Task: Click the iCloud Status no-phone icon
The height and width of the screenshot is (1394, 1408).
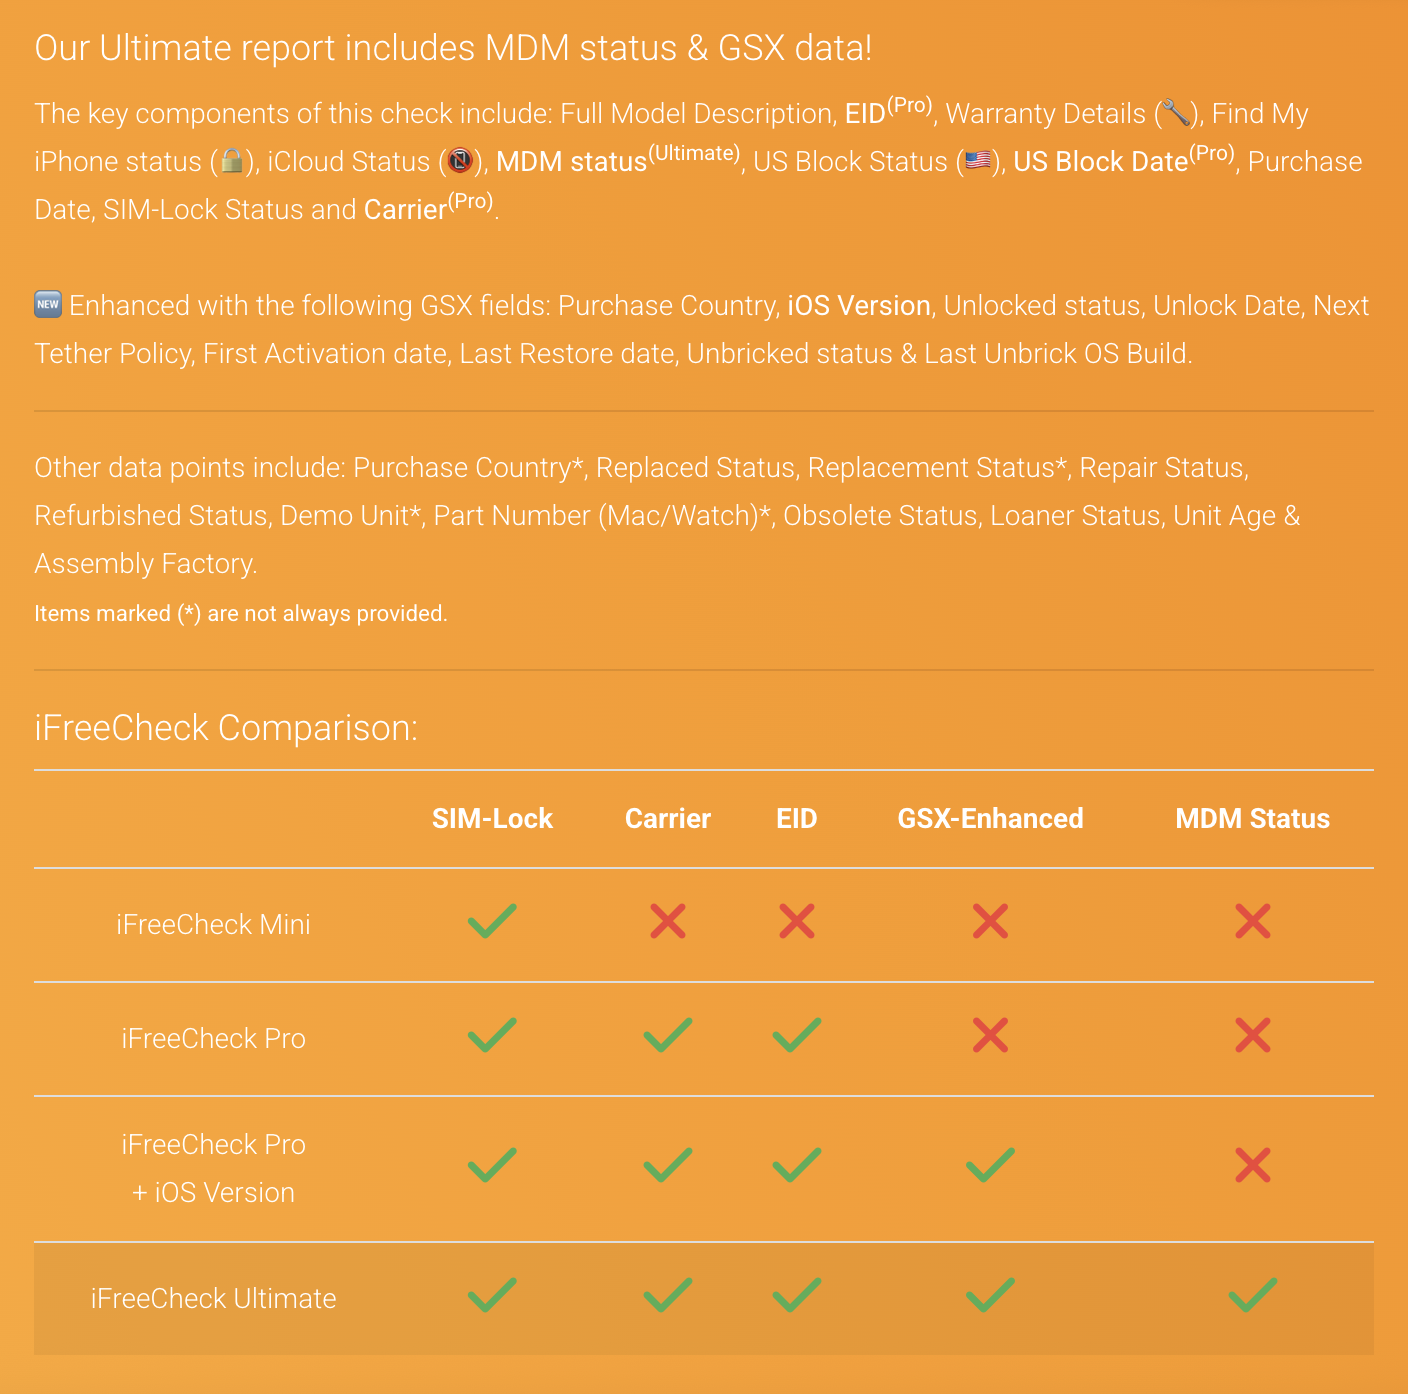Action: 460,161
